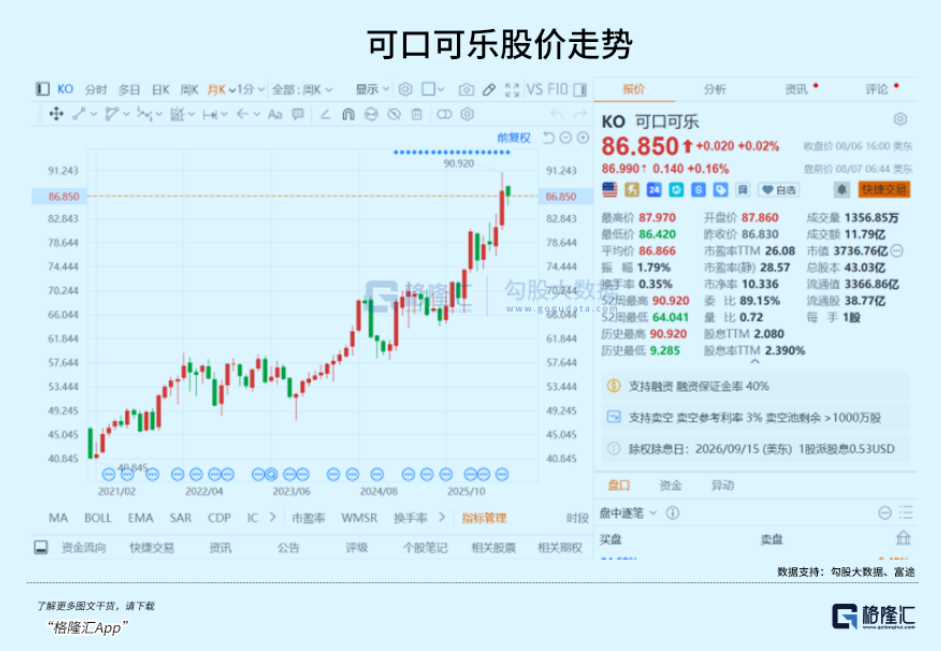The height and width of the screenshot is (651, 941).
Task: Select the pencil draw tool icon
Action: click(x=489, y=89)
